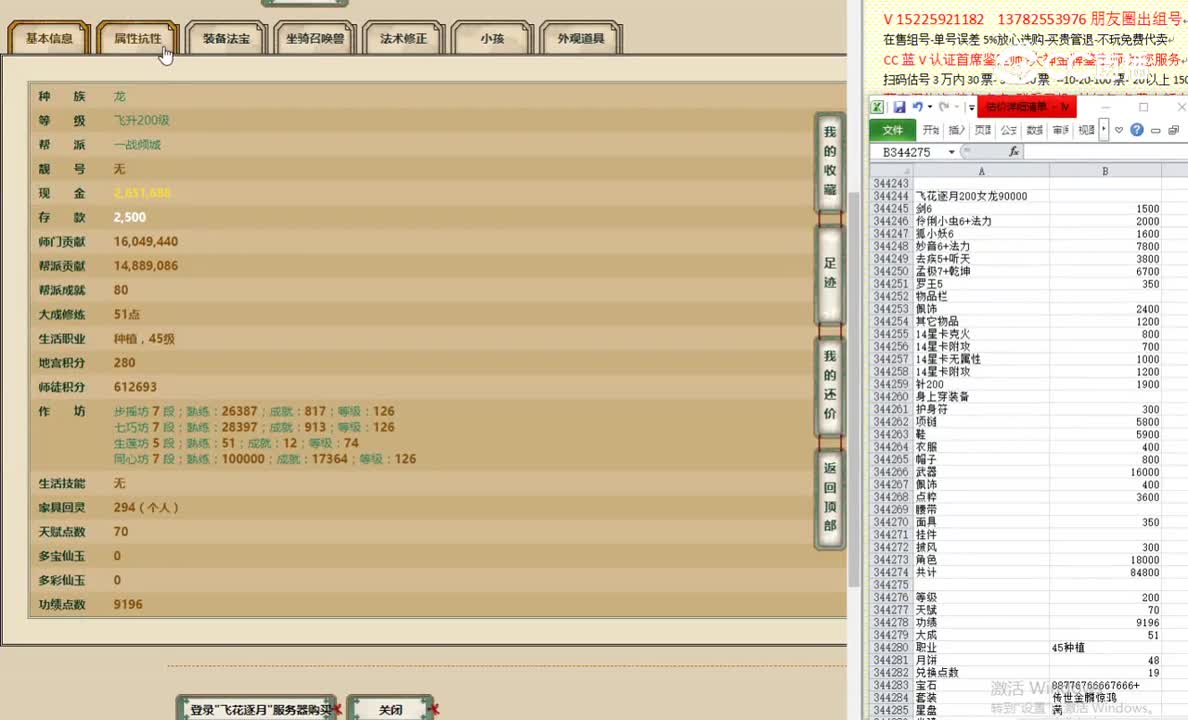Click the cell with 共计 total 84800
Screen dimensions: 1188x720
pyautogui.click(x=1105, y=572)
